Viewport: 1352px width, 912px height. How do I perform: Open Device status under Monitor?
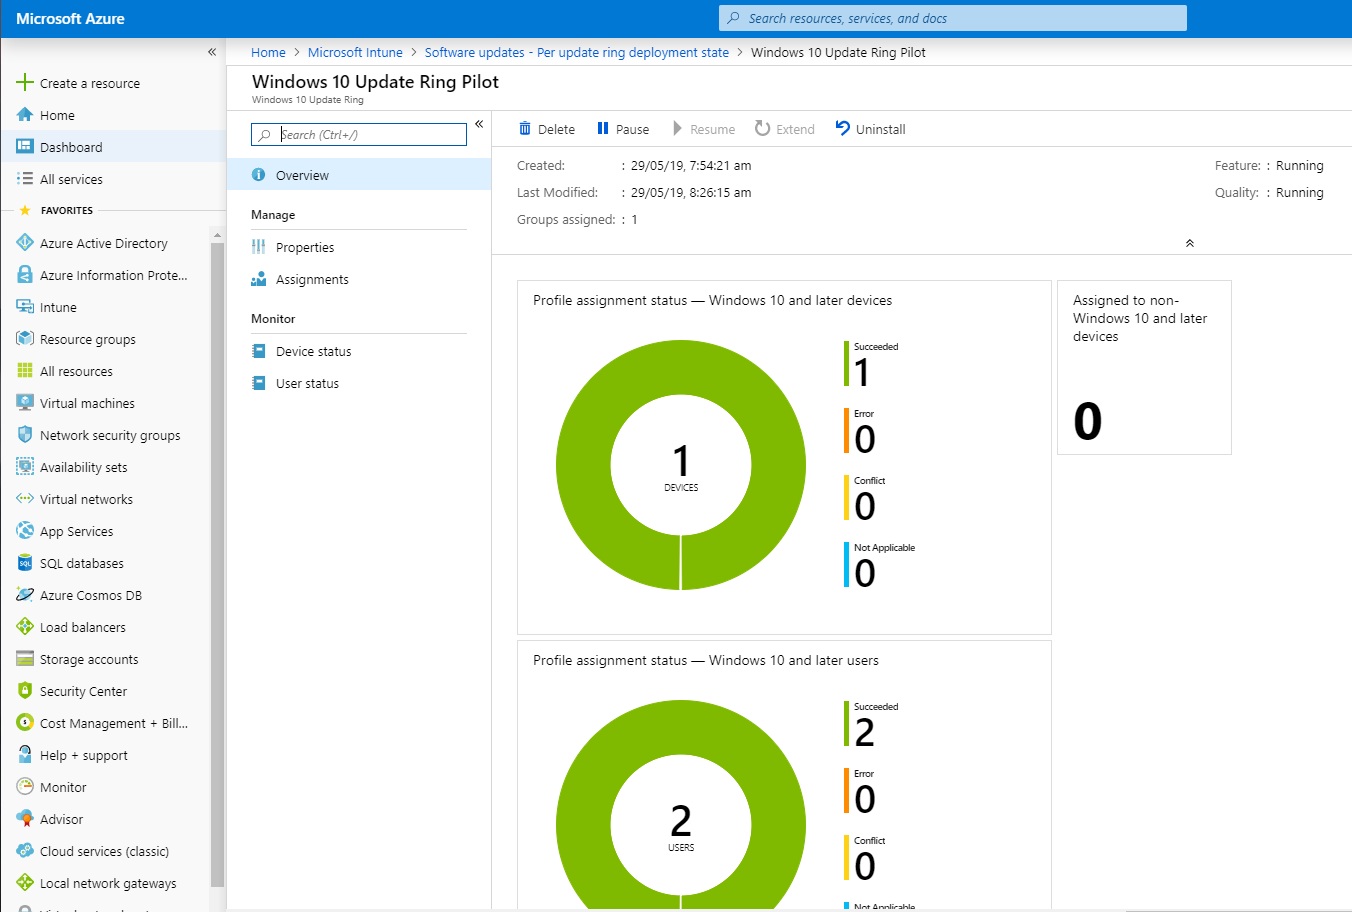pos(314,351)
